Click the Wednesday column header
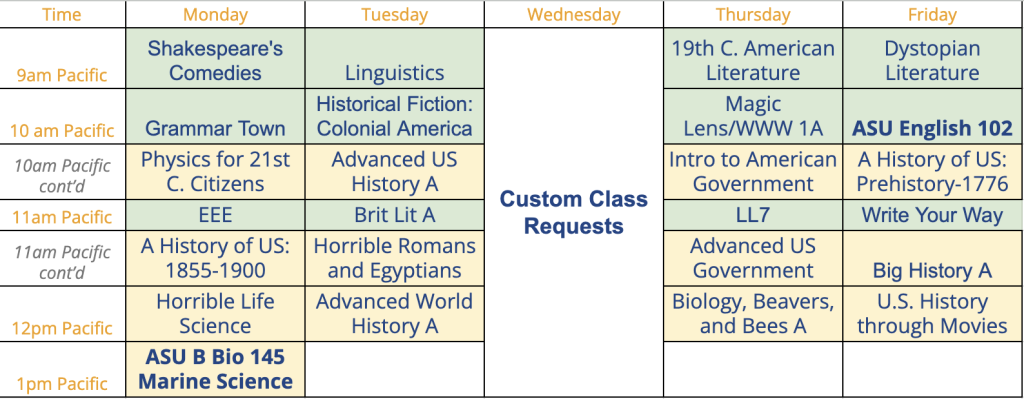1024x399 pixels. pos(573,14)
